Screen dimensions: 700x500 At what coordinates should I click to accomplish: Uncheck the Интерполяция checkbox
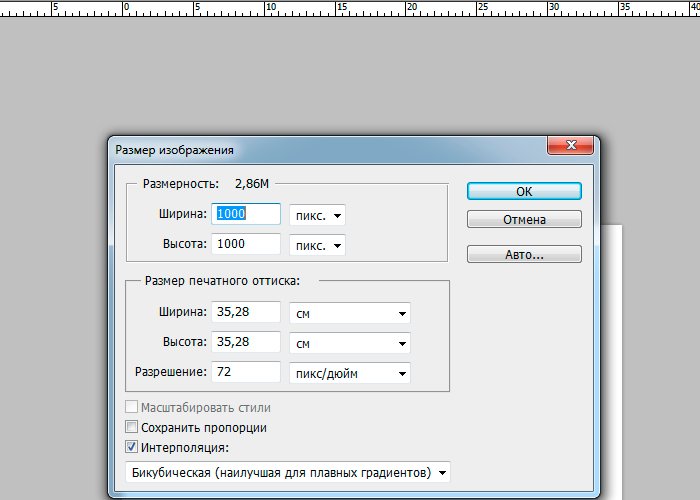pos(132,448)
